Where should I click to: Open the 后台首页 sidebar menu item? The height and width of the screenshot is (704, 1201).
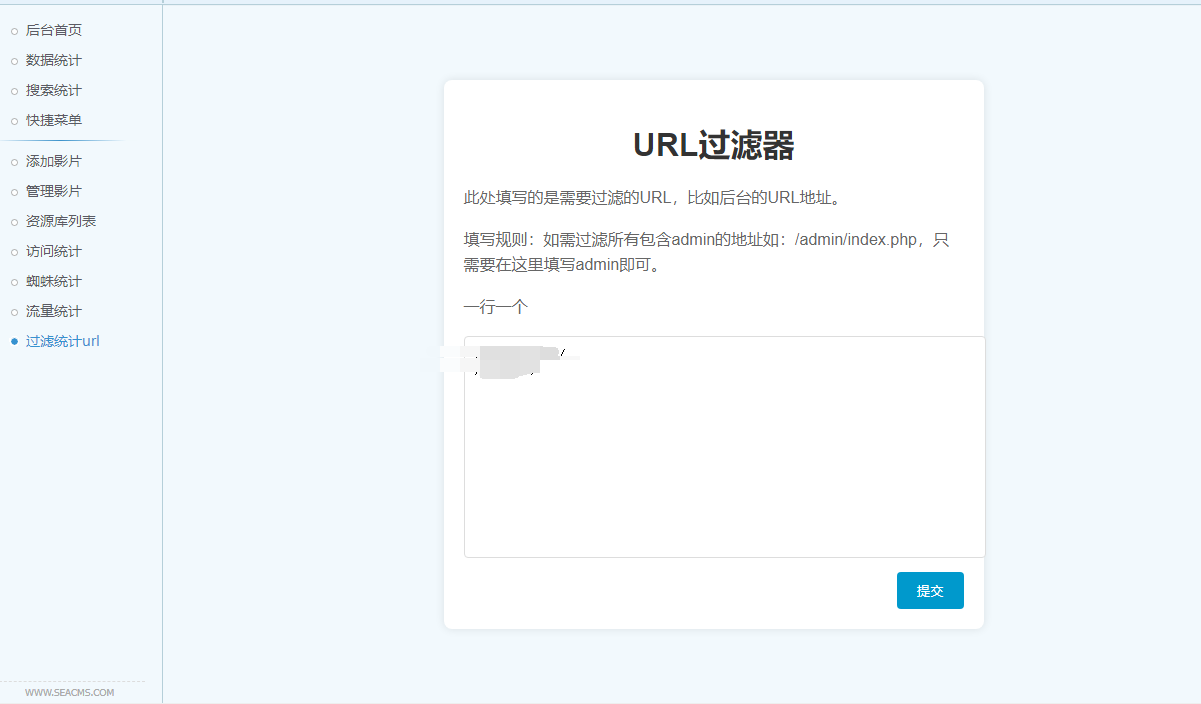click(x=54, y=31)
